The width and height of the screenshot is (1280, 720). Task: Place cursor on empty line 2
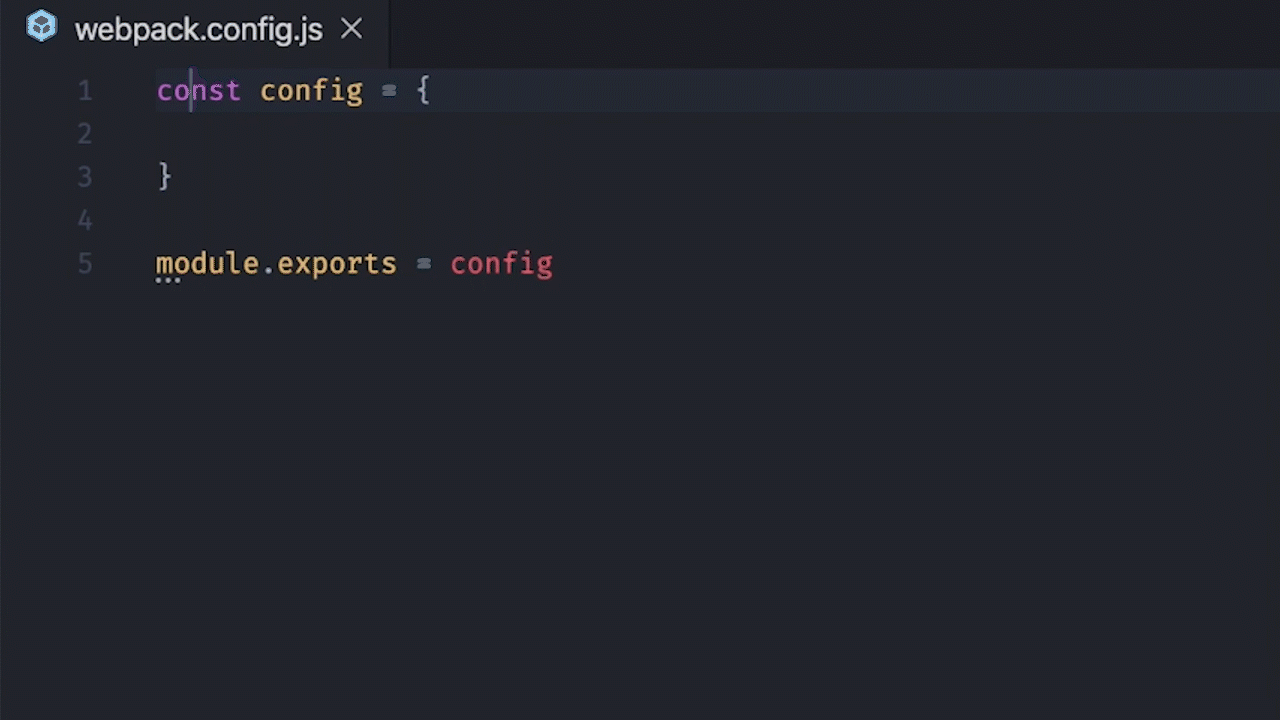[400, 134]
